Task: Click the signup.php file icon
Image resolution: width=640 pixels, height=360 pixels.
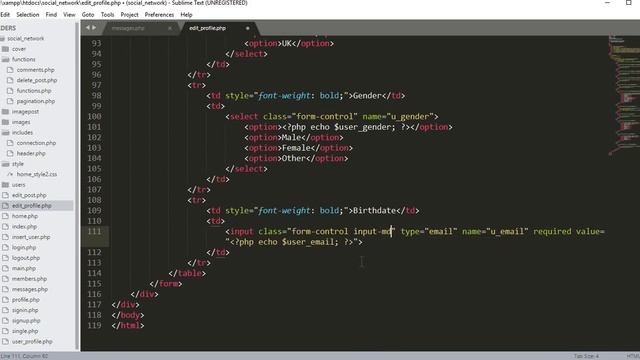Action: coord(5,321)
